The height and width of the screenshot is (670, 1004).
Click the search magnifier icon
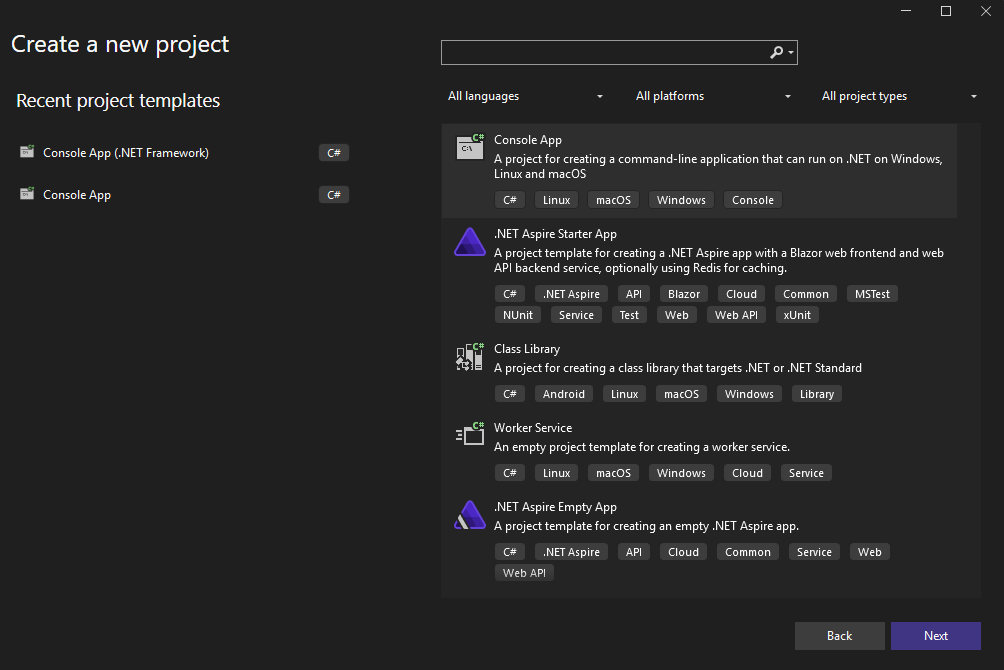click(777, 53)
